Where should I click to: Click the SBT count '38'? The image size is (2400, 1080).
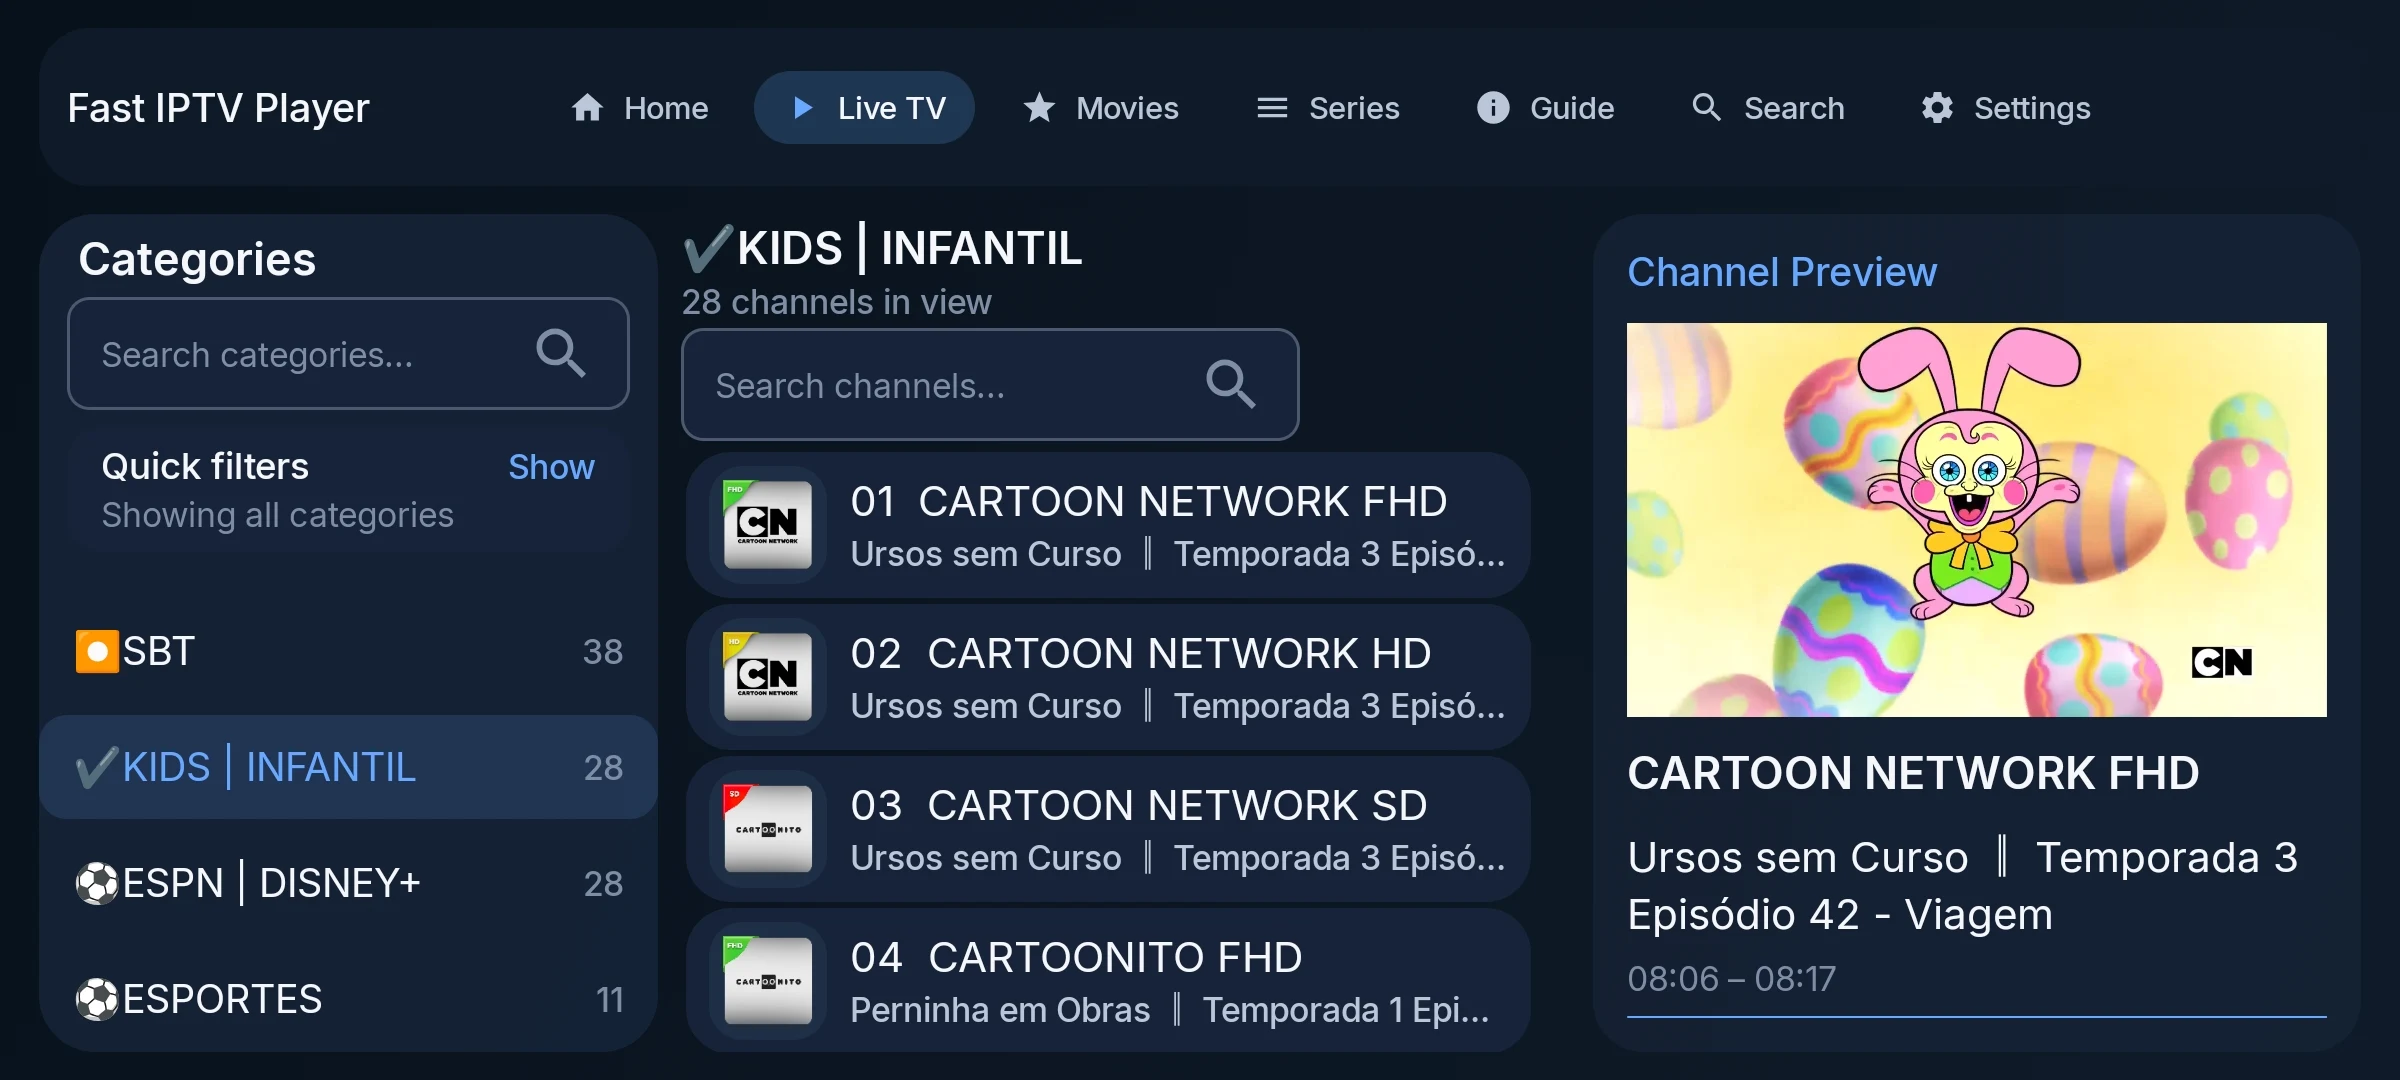pyautogui.click(x=603, y=652)
